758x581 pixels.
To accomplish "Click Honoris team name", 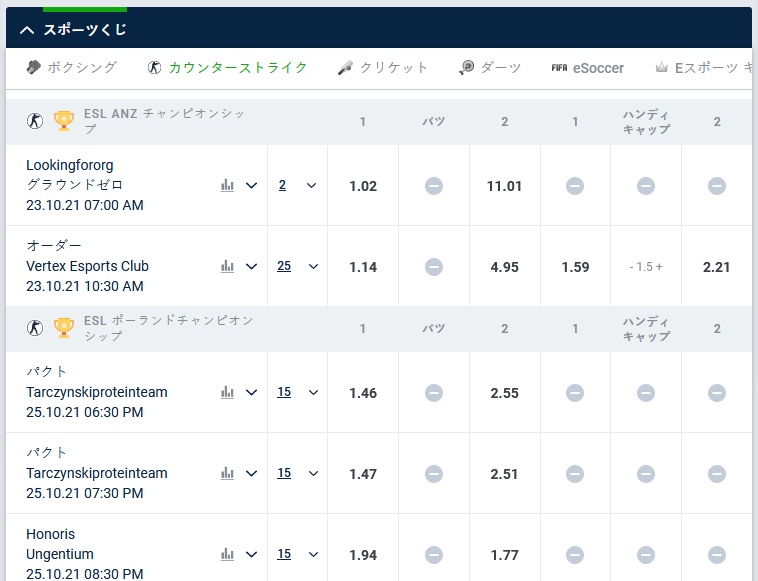I will tap(50, 534).
